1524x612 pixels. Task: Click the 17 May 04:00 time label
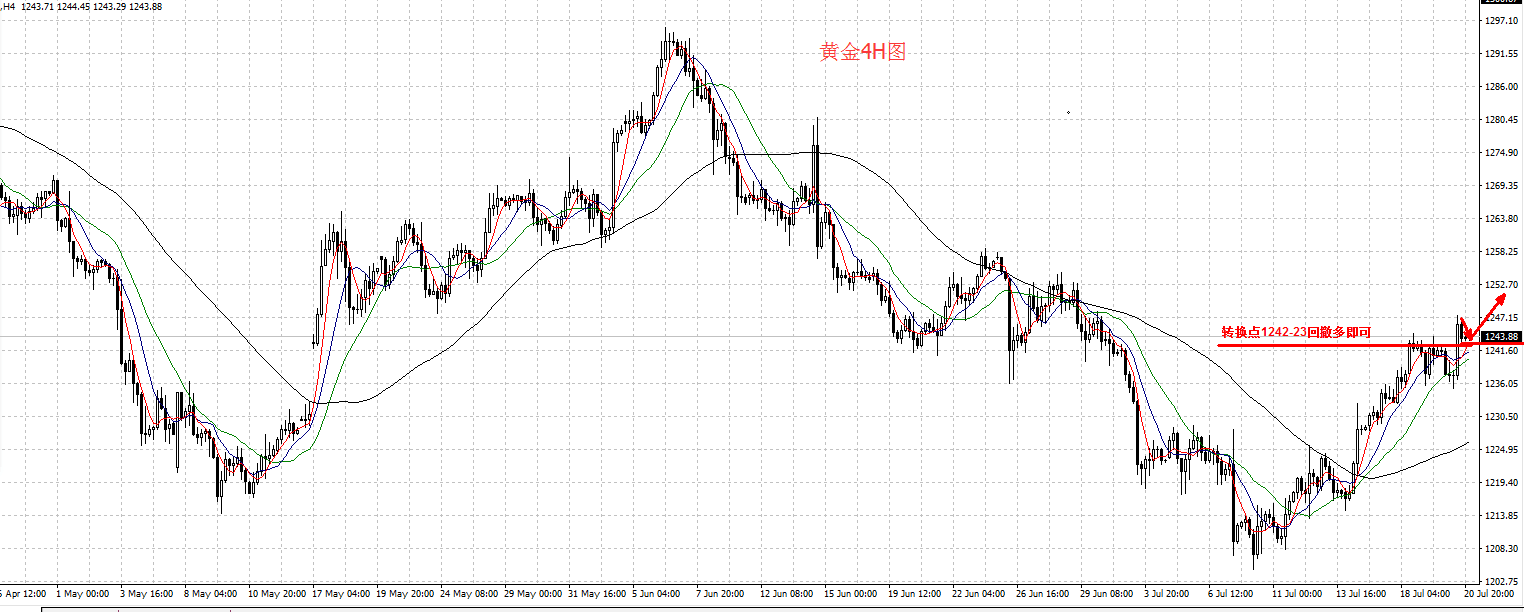click(x=339, y=593)
